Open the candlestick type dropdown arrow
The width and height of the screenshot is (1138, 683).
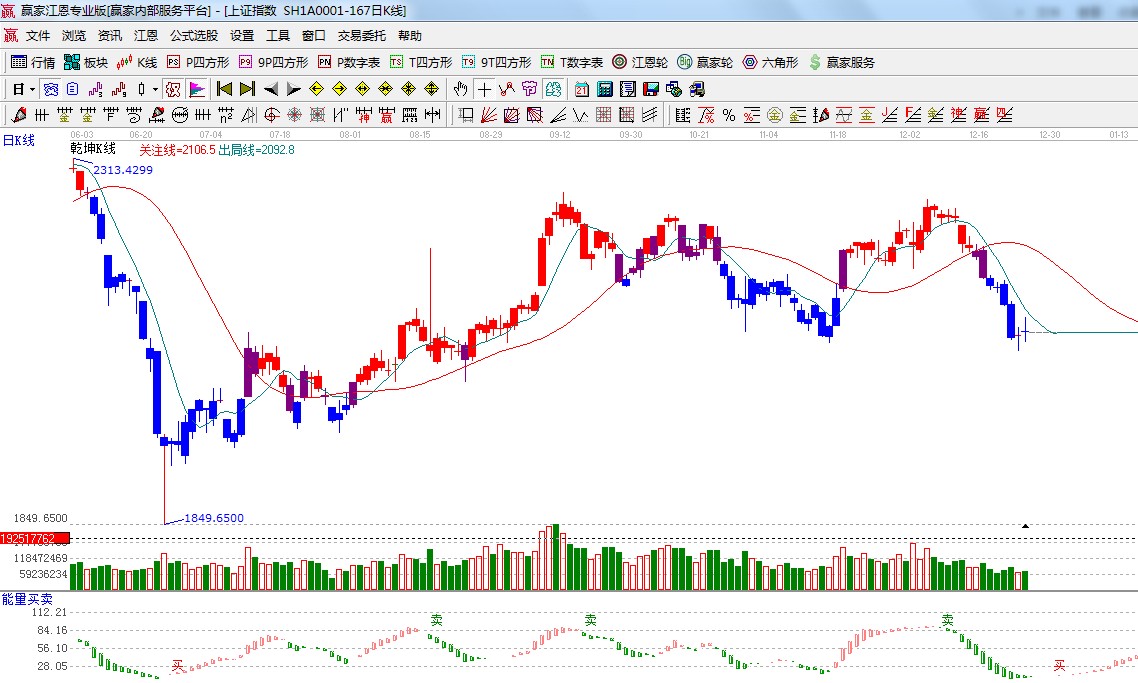pyautogui.click(x=155, y=89)
